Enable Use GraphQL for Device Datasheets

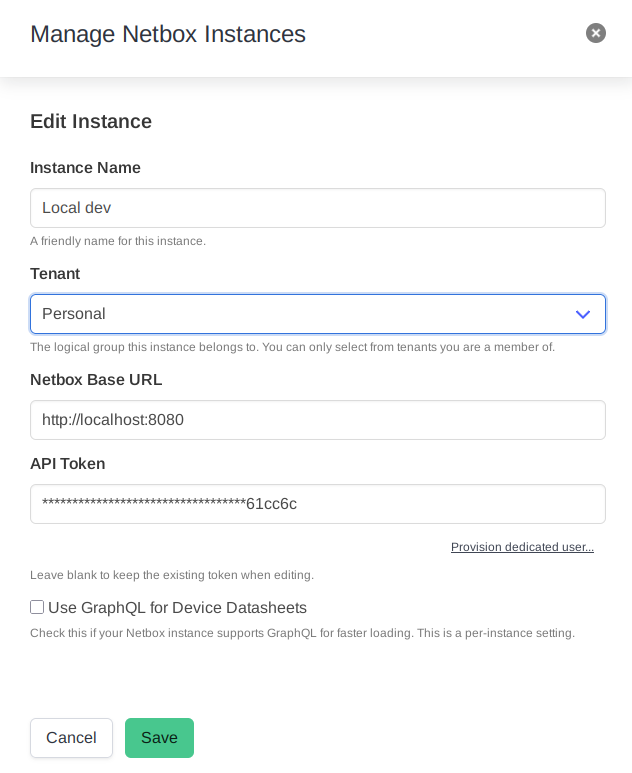(x=37, y=607)
